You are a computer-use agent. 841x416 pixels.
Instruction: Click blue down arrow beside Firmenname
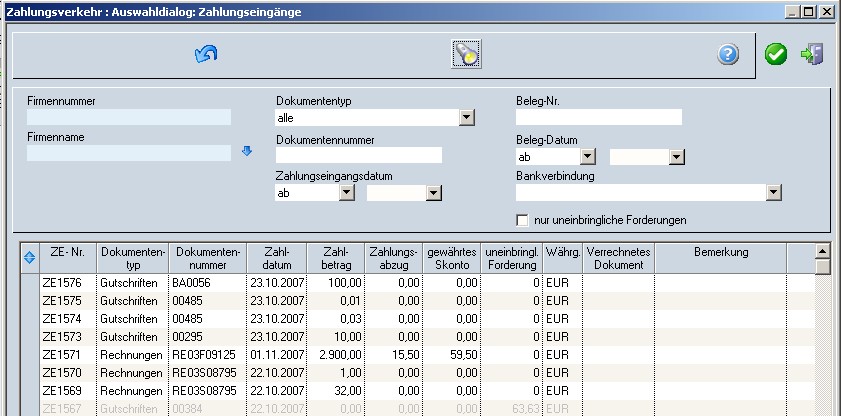[x=247, y=152]
